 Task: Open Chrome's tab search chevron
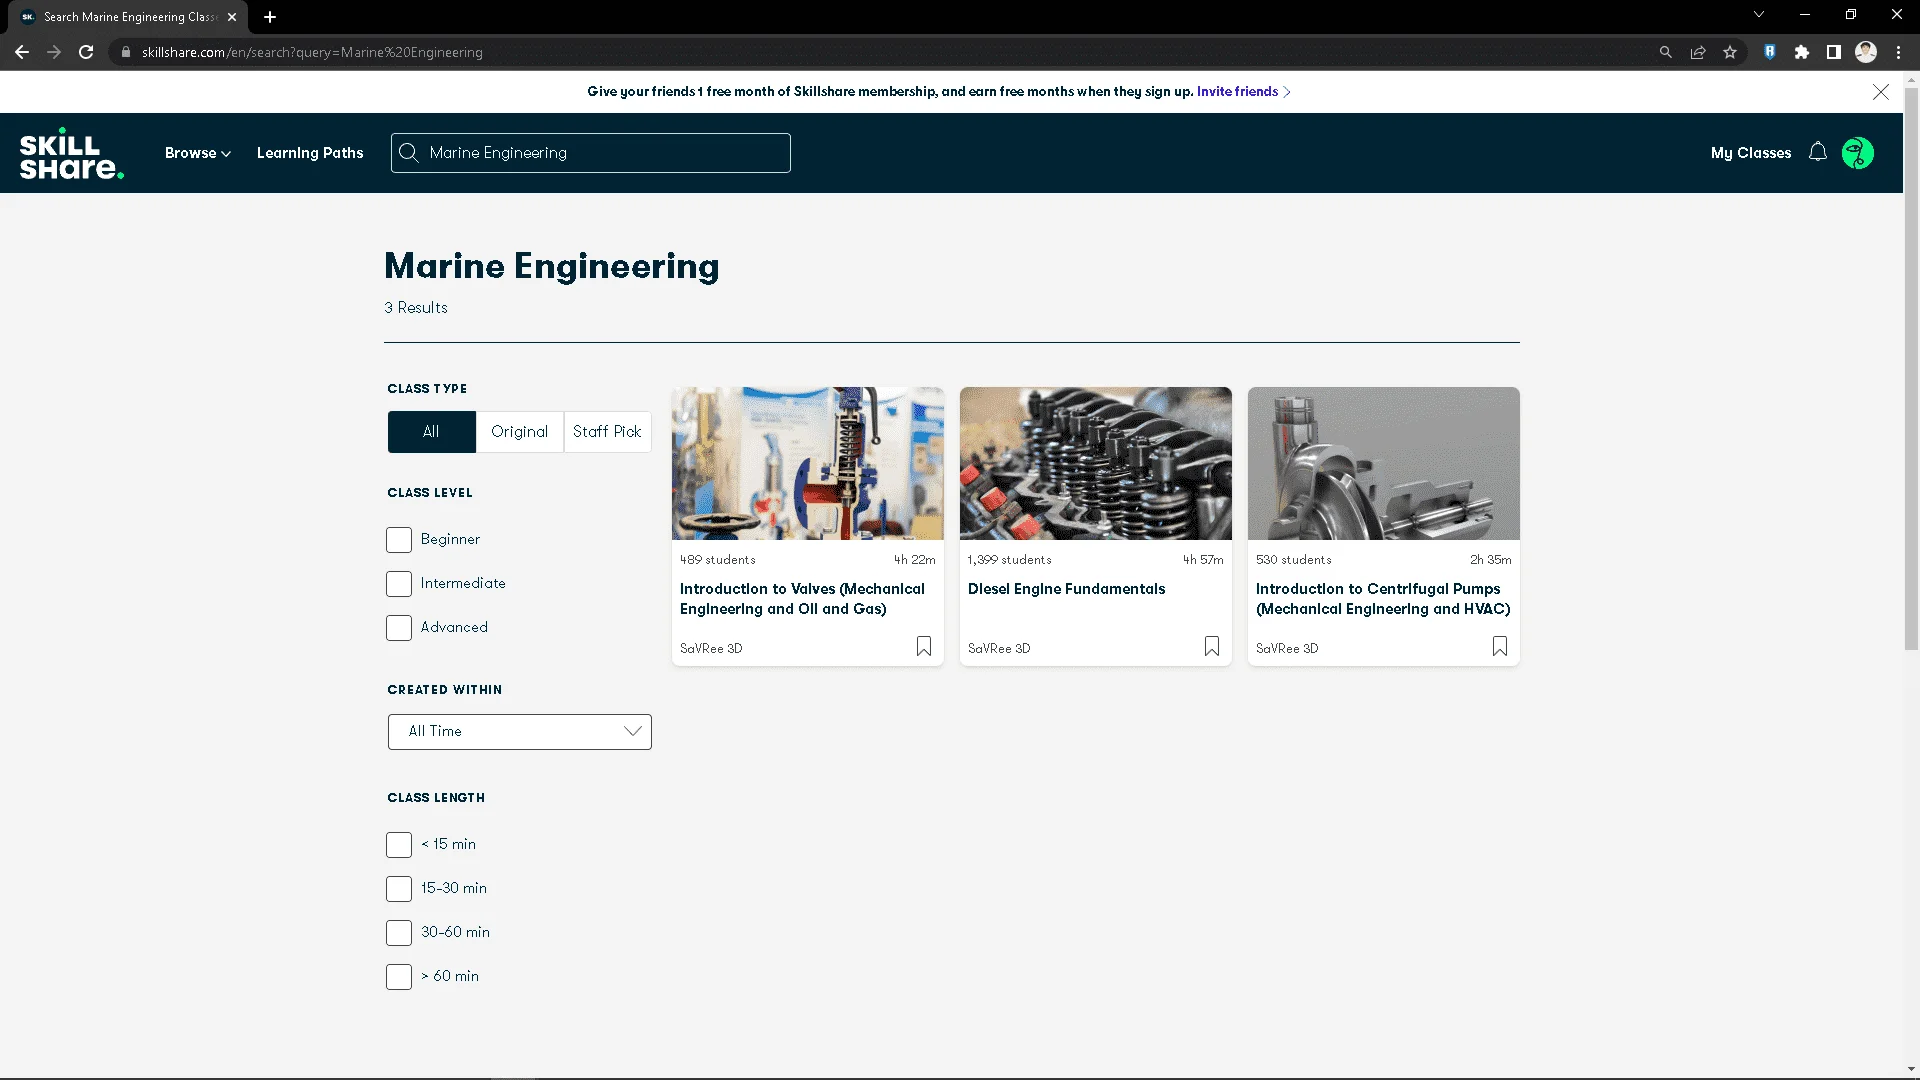click(1759, 15)
